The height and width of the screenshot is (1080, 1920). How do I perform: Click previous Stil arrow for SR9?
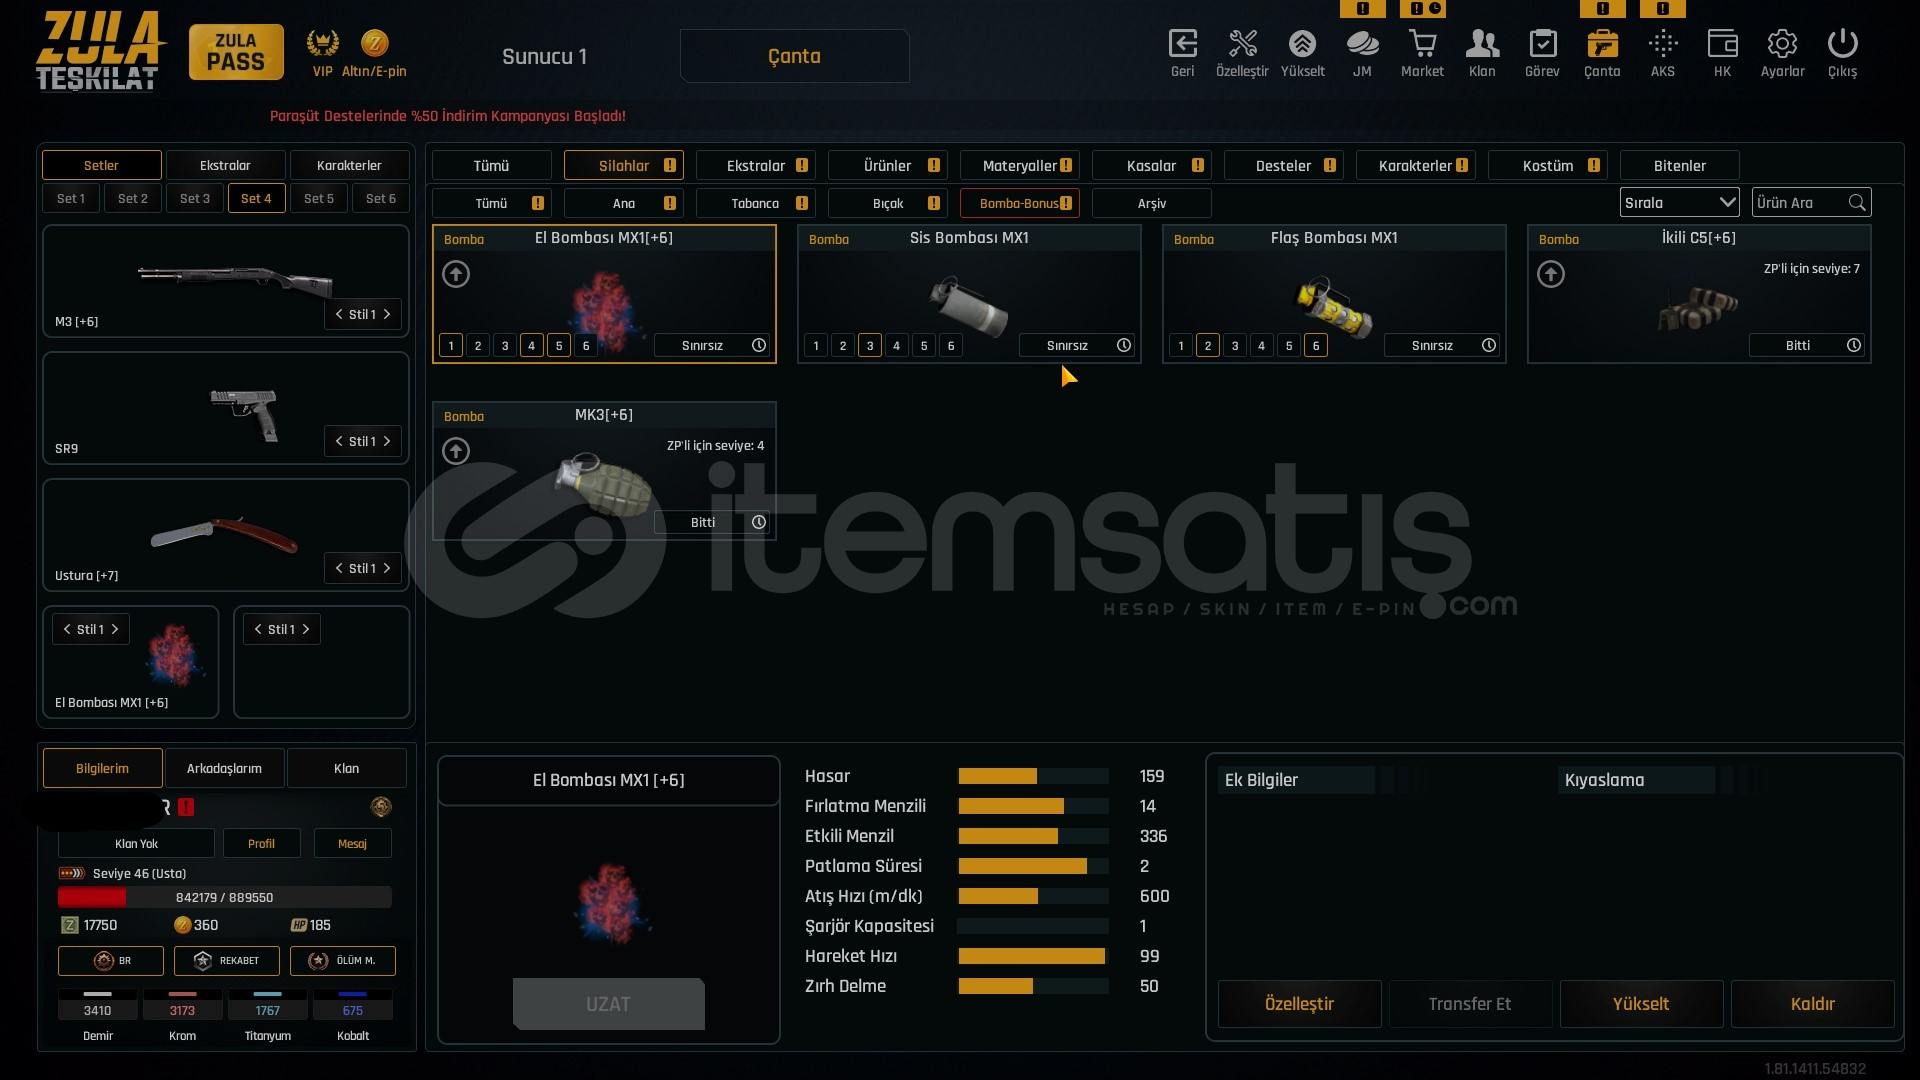point(339,442)
